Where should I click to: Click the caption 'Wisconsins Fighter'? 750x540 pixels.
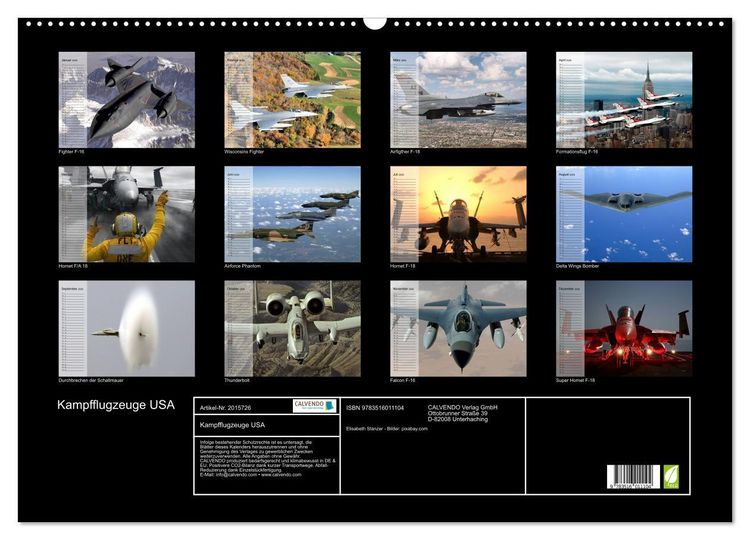[244, 152]
